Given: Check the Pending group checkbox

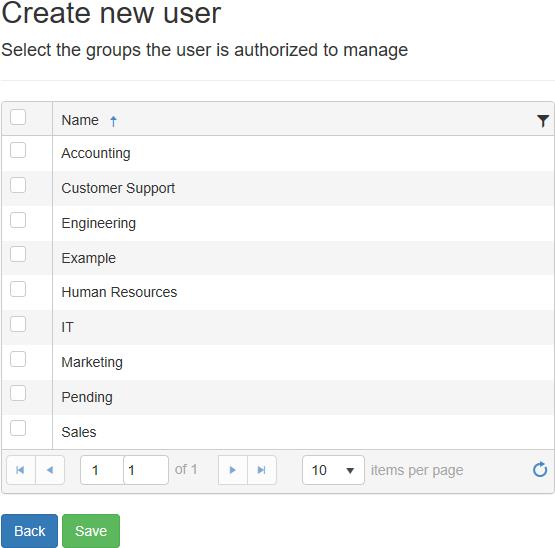Looking at the screenshot, I should click(x=18, y=393).
